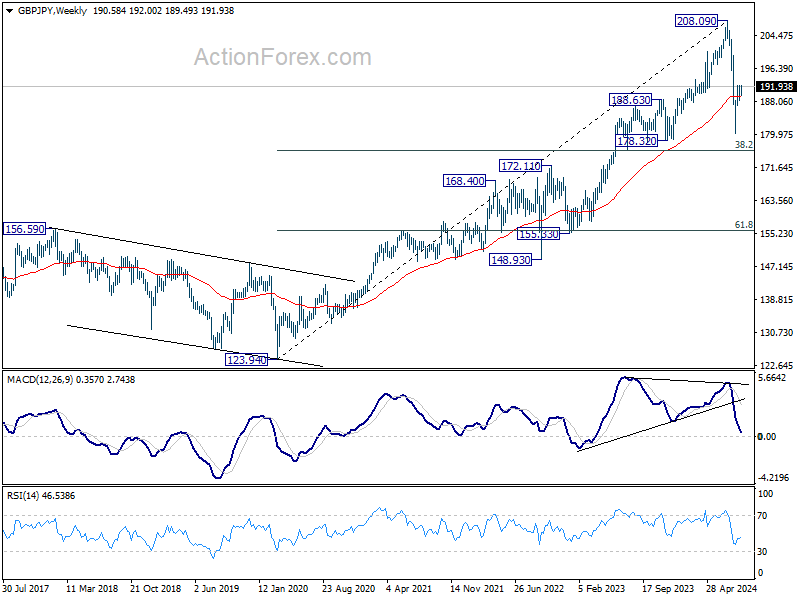Click the 122.645 price axis value
800x600 pixels.
coord(776,365)
